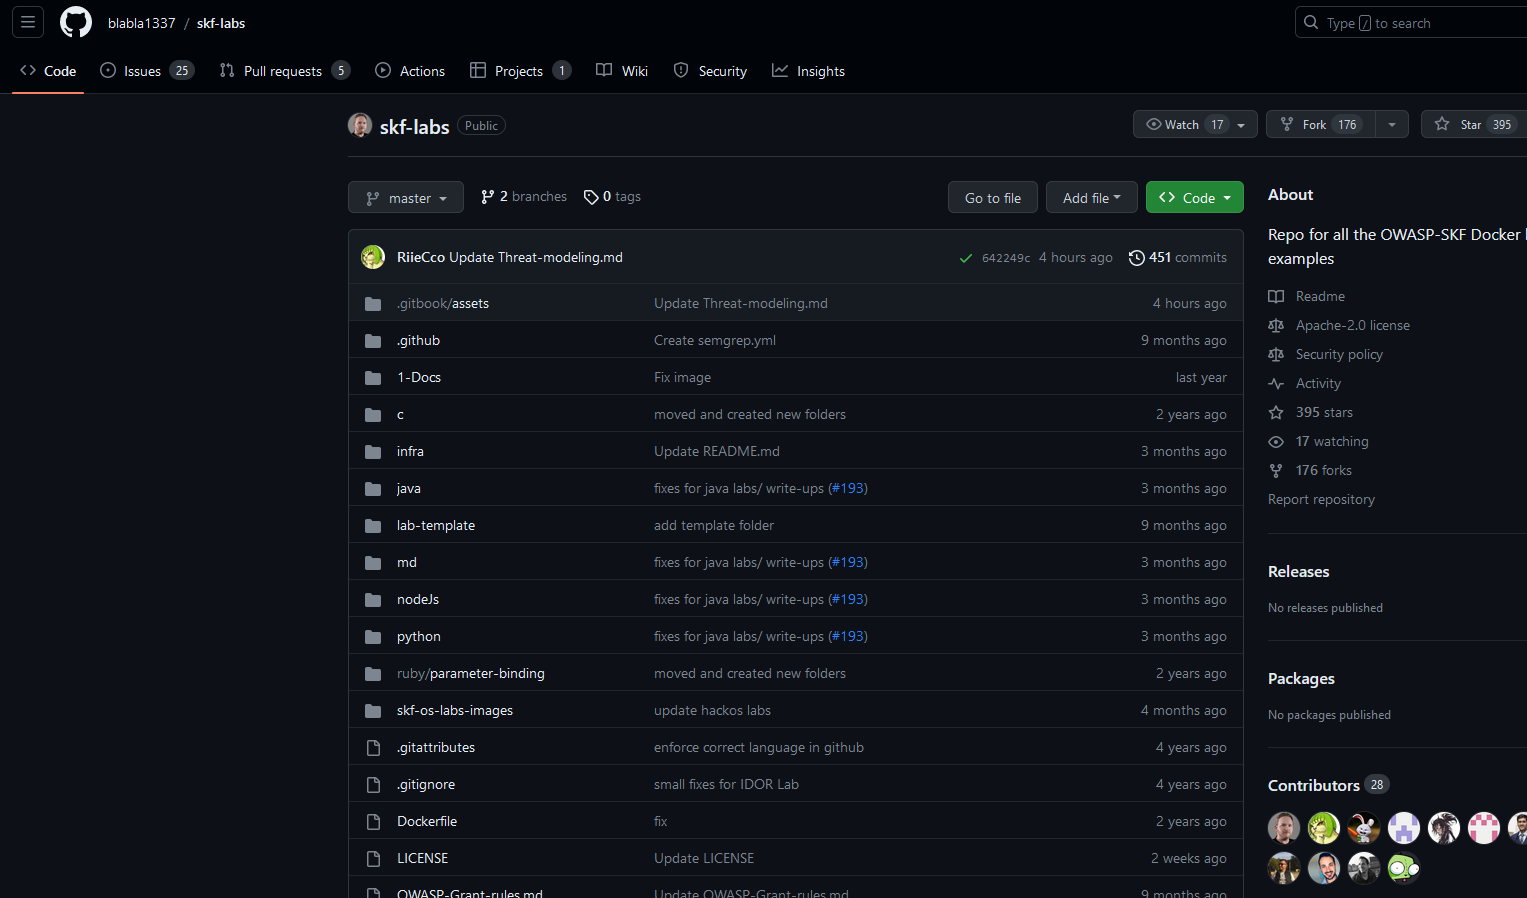Open the nodeJs folder
This screenshot has width=1527, height=898.
418,599
